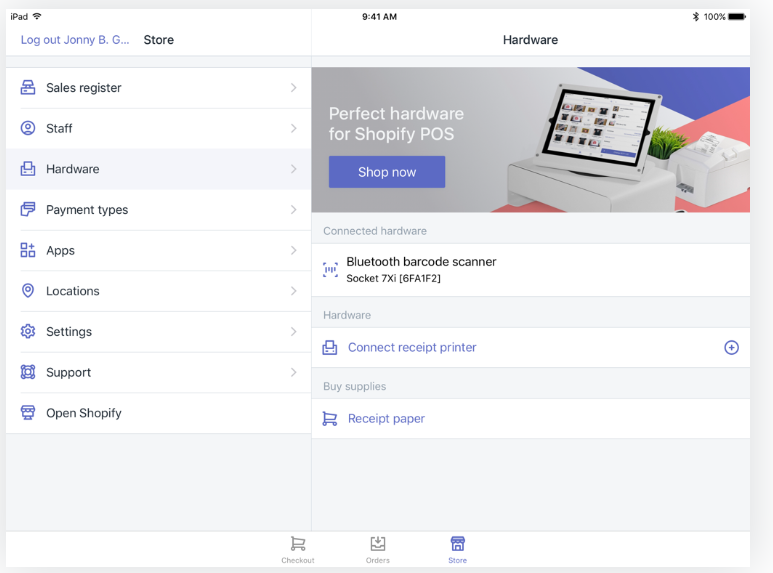Open Locations via its chevron
The width and height of the screenshot is (773, 573).
[293, 291]
